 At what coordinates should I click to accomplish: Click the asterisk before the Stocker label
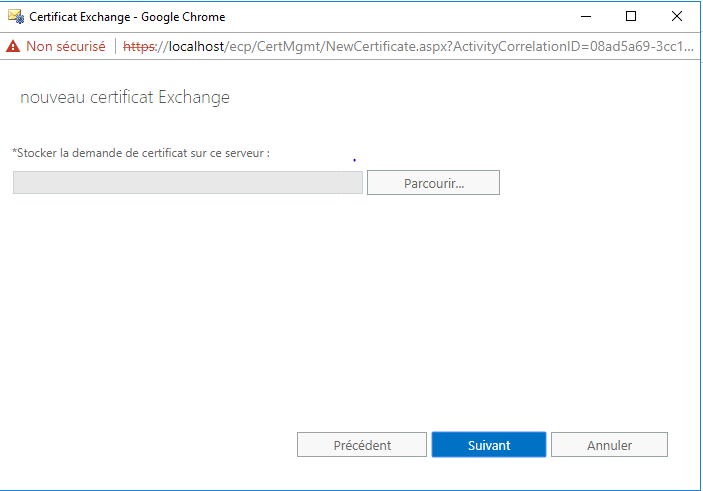pos(14,151)
